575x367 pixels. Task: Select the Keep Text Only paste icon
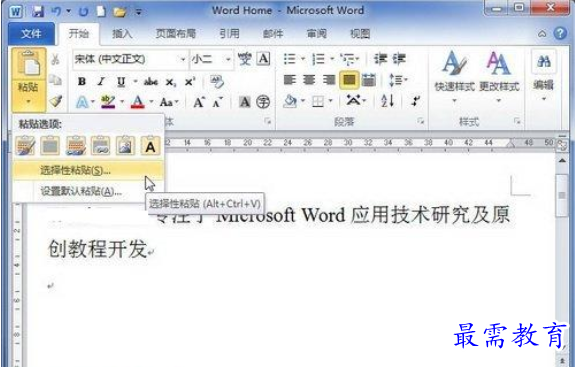click(x=151, y=146)
